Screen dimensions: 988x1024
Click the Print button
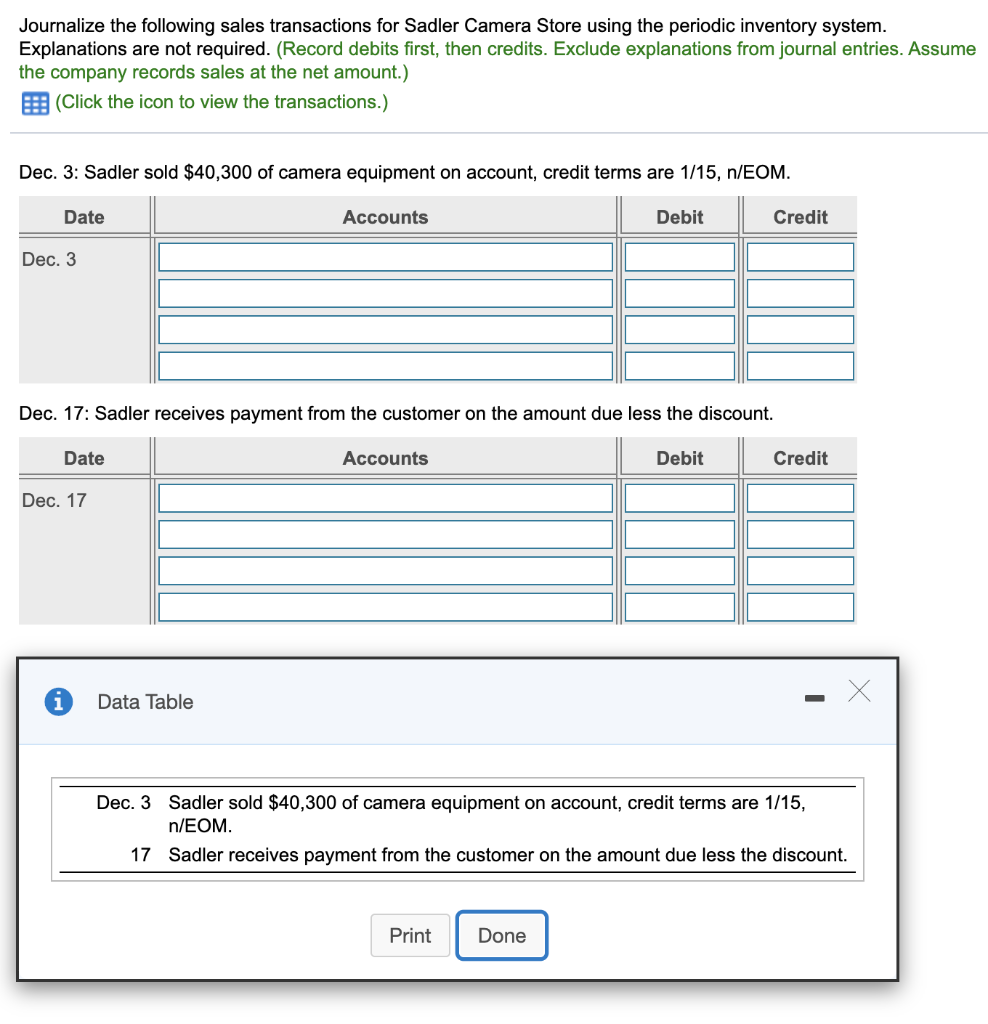(x=410, y=935)
